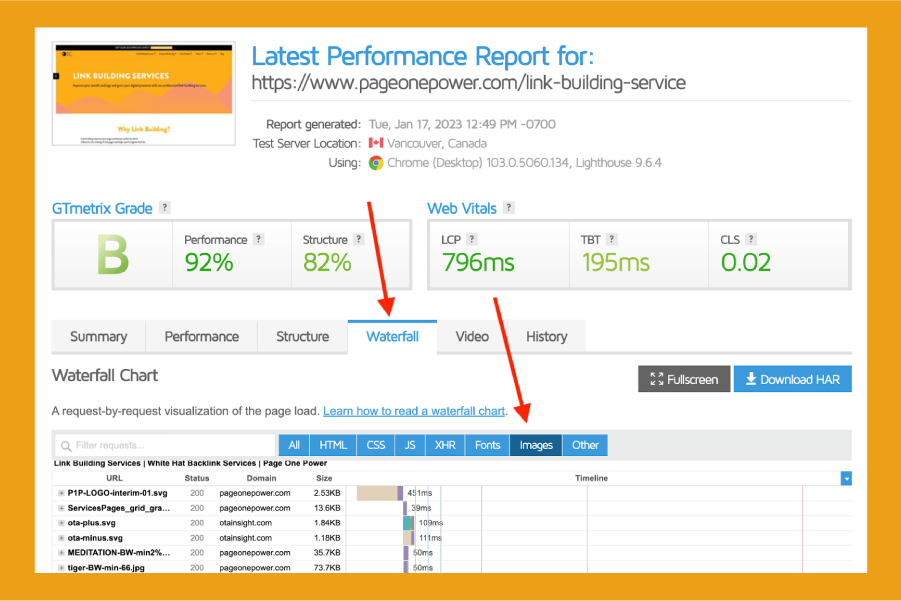Screen dimensions: 901x601
Task: Click the GTmetrix Grade heading
Action: pyautogui.click(x=102, y=209)
